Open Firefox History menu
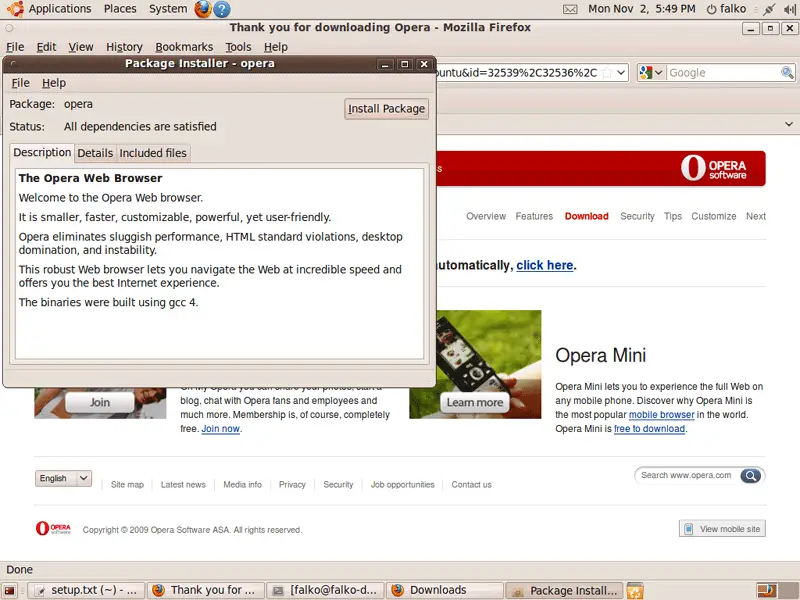 click(124, 47)
